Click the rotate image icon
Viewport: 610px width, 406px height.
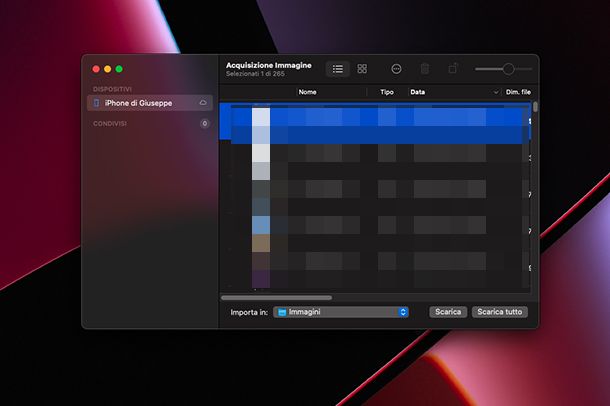453,69
